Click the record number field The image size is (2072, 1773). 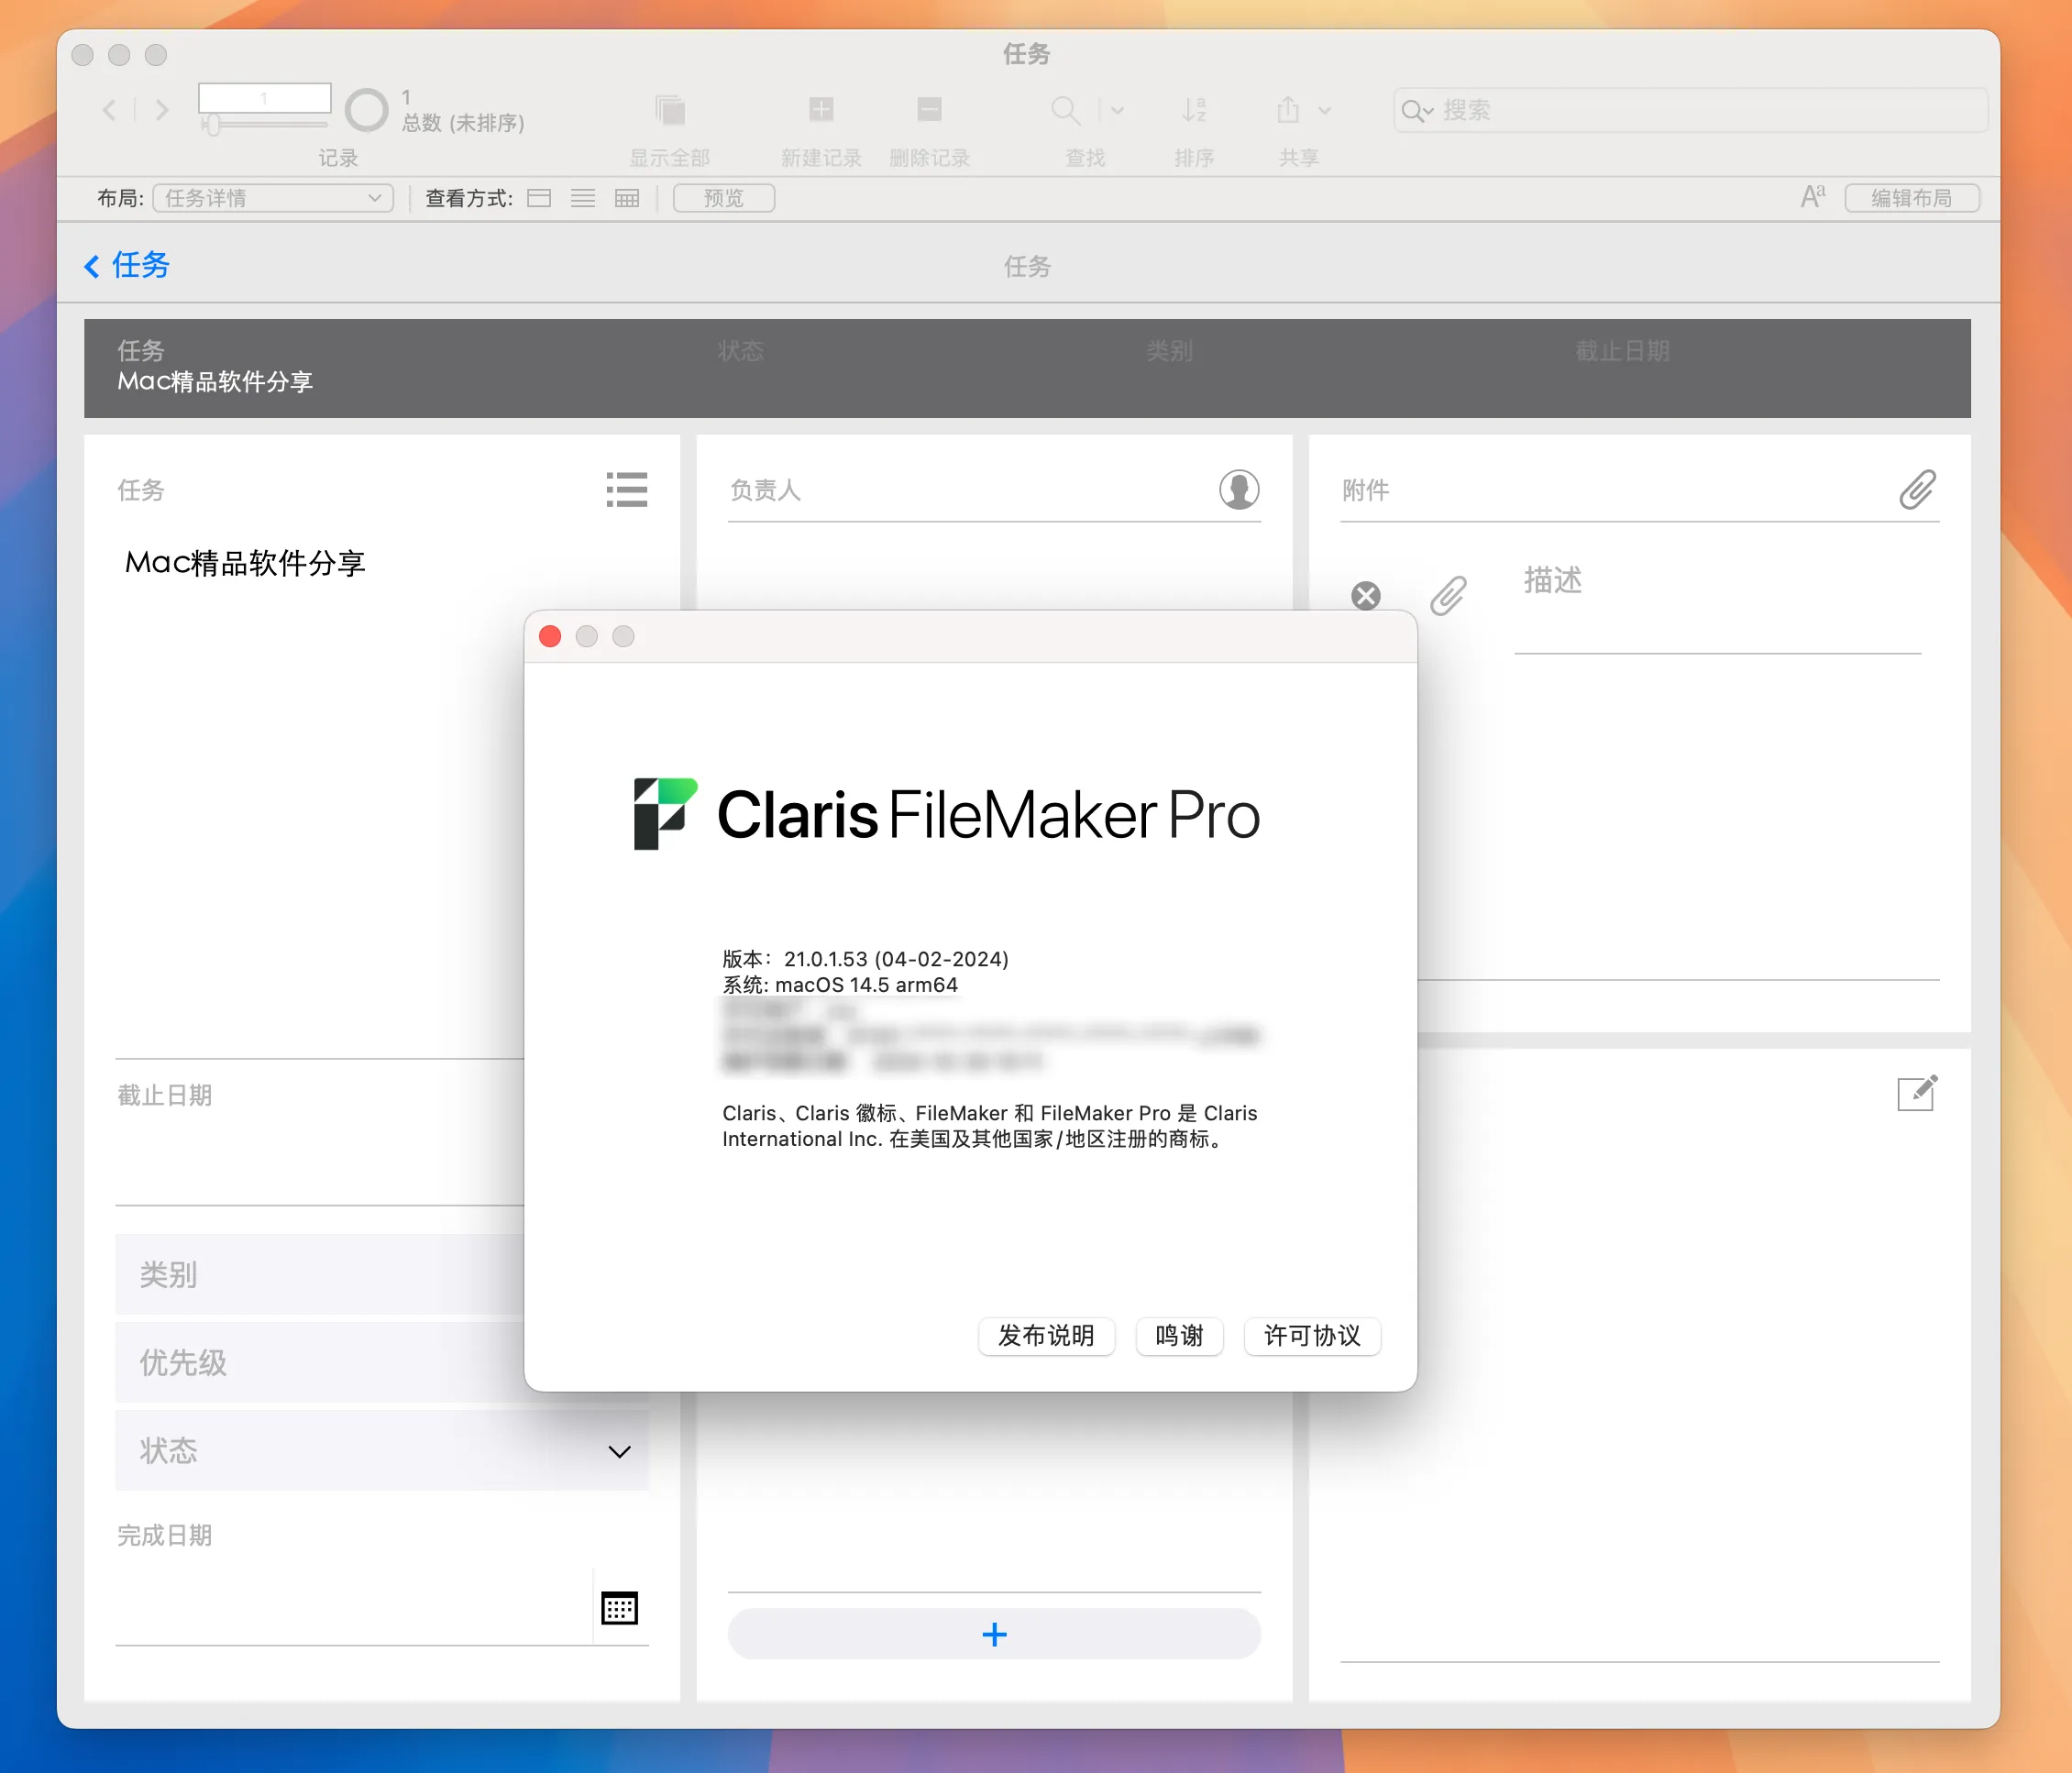(x=264, y=98)
